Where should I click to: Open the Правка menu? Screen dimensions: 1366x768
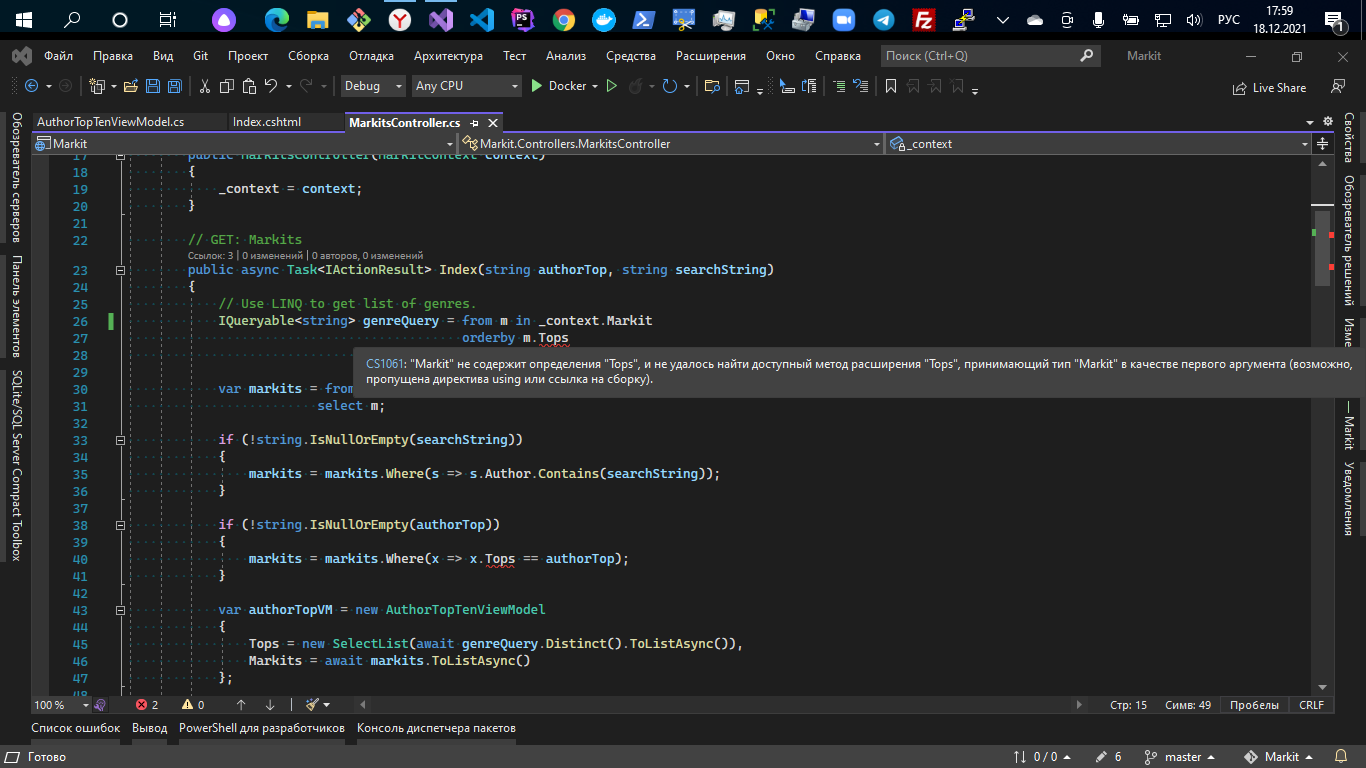click(x=113, y=56)
